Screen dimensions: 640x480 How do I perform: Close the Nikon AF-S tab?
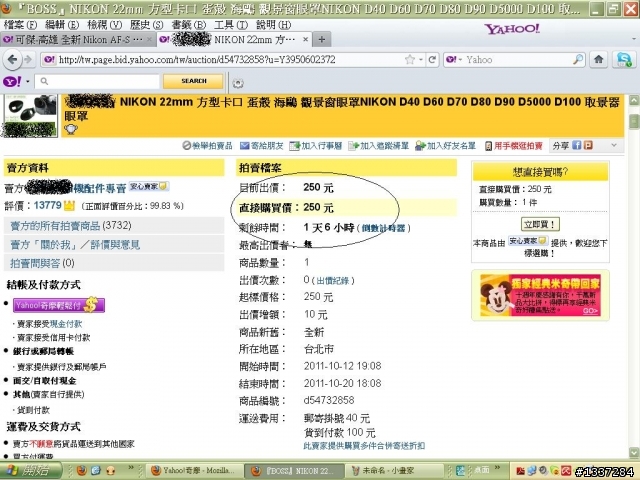pos(149,40)
